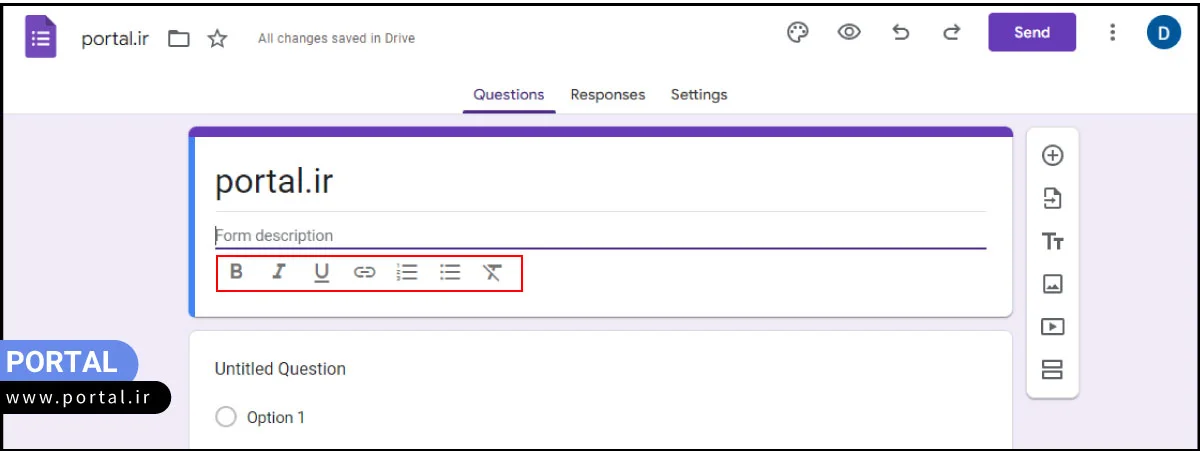Apply bold to form description
The height and width of the screenshot is (451, 1200).
tap(236, 272)
